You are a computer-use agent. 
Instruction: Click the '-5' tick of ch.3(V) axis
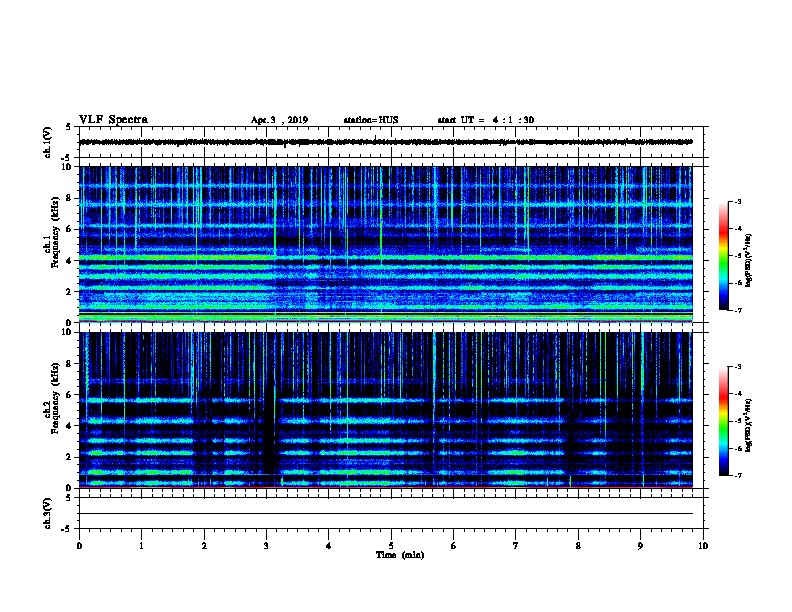pyautogui.click(x=67, y=529)
